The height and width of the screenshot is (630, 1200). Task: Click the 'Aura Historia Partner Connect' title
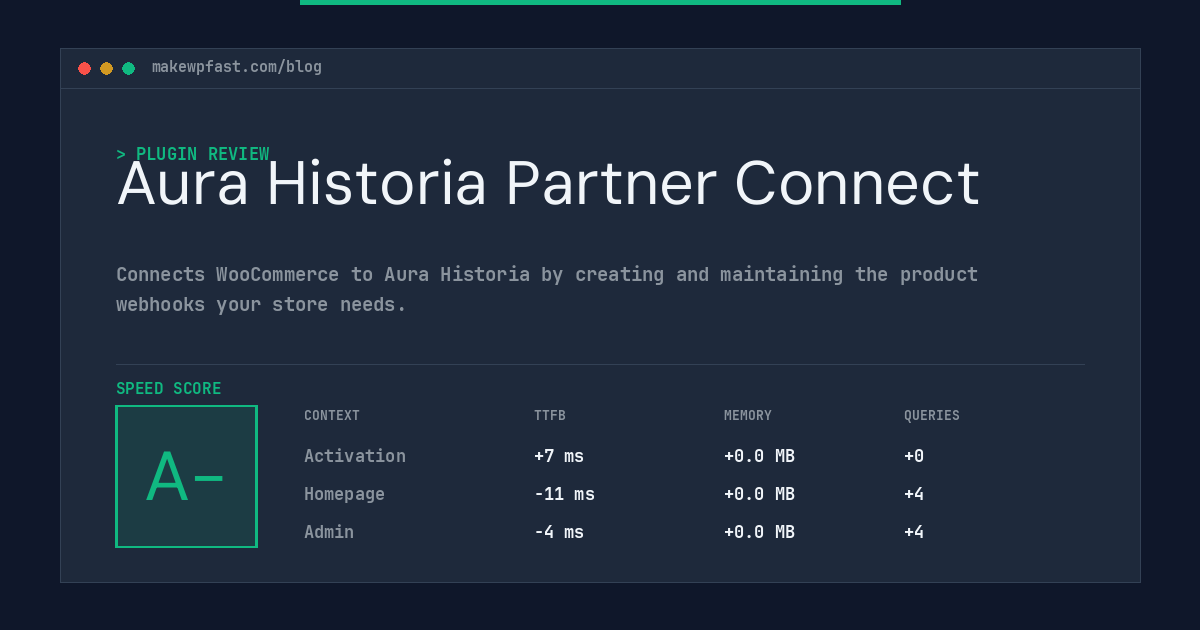coord(548,184)
